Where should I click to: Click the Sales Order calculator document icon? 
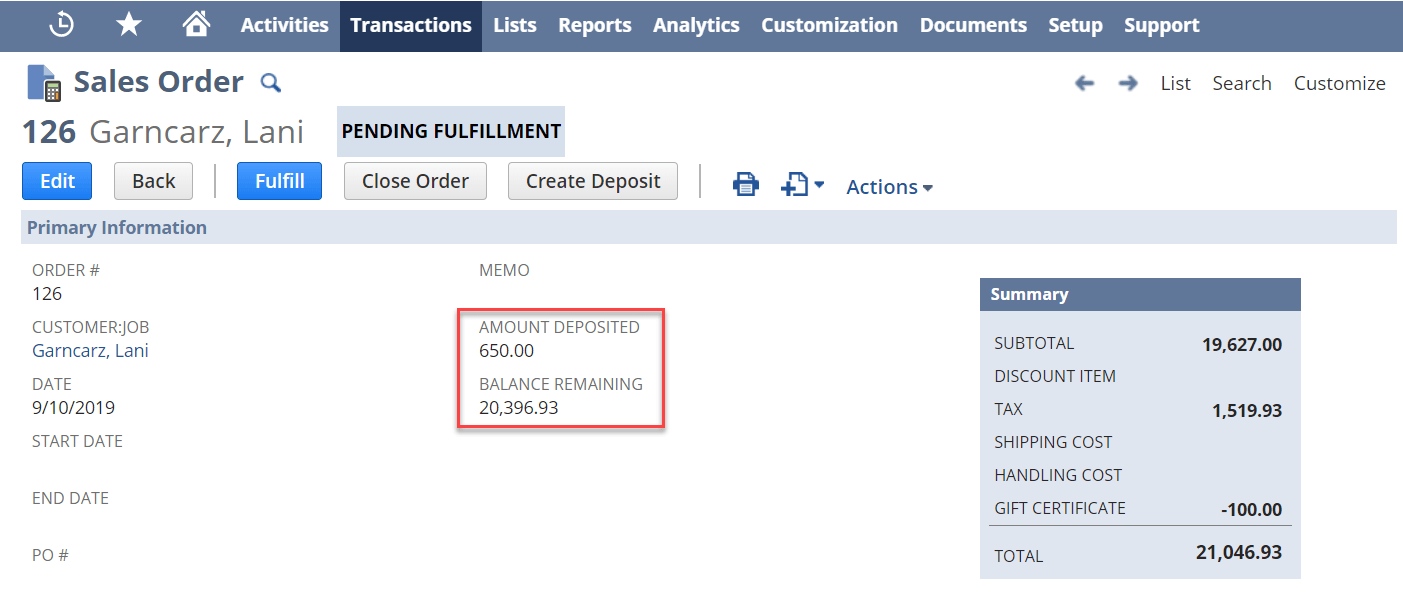click(44, 83)
